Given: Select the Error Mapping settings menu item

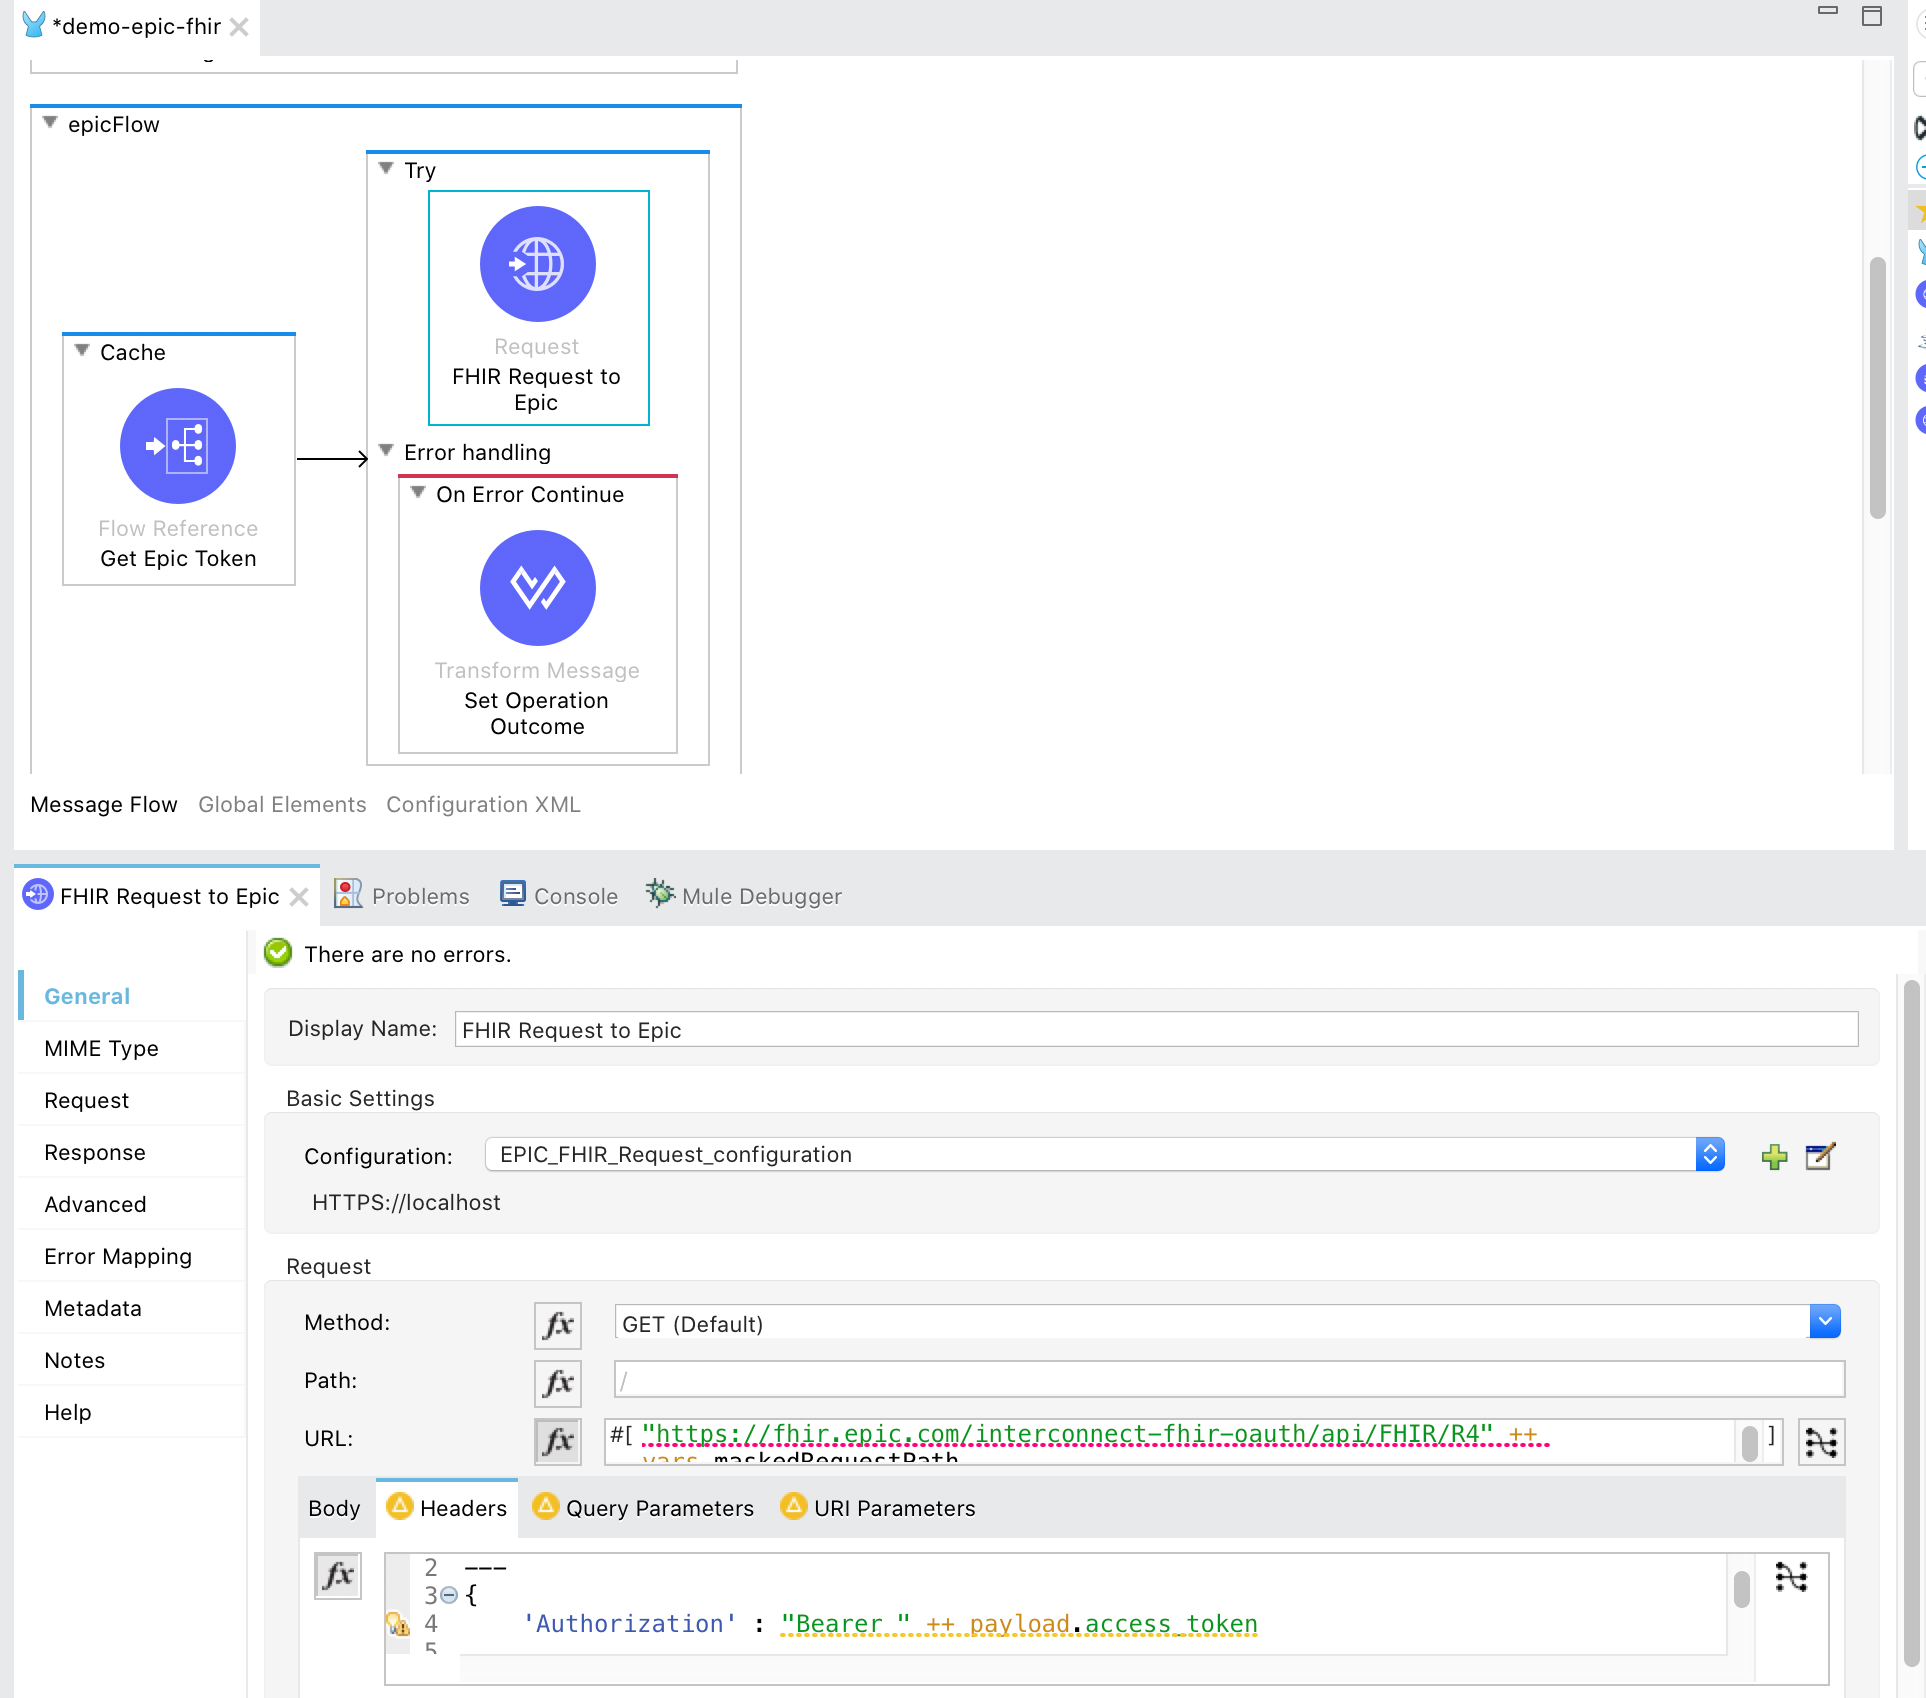Looking at the screenshot, I should tap(118, 1255).
